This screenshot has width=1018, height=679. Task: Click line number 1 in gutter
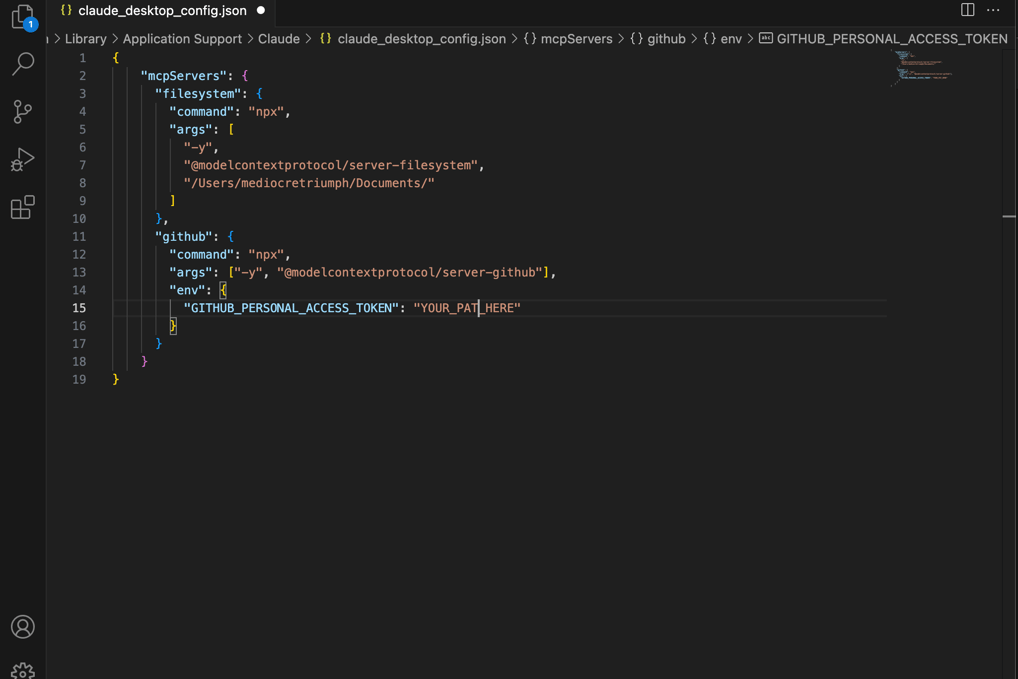click(82, 58)
